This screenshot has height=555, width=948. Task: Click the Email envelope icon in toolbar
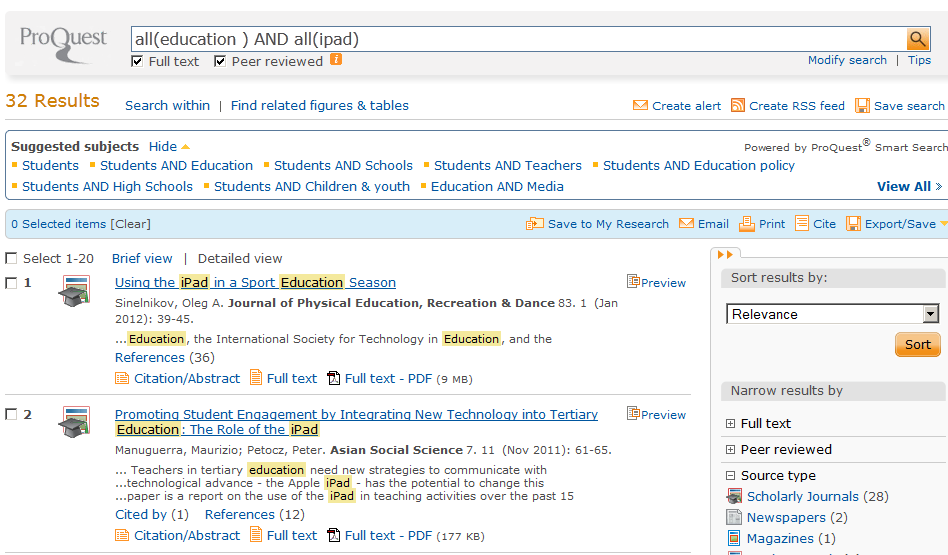[686, 223]
